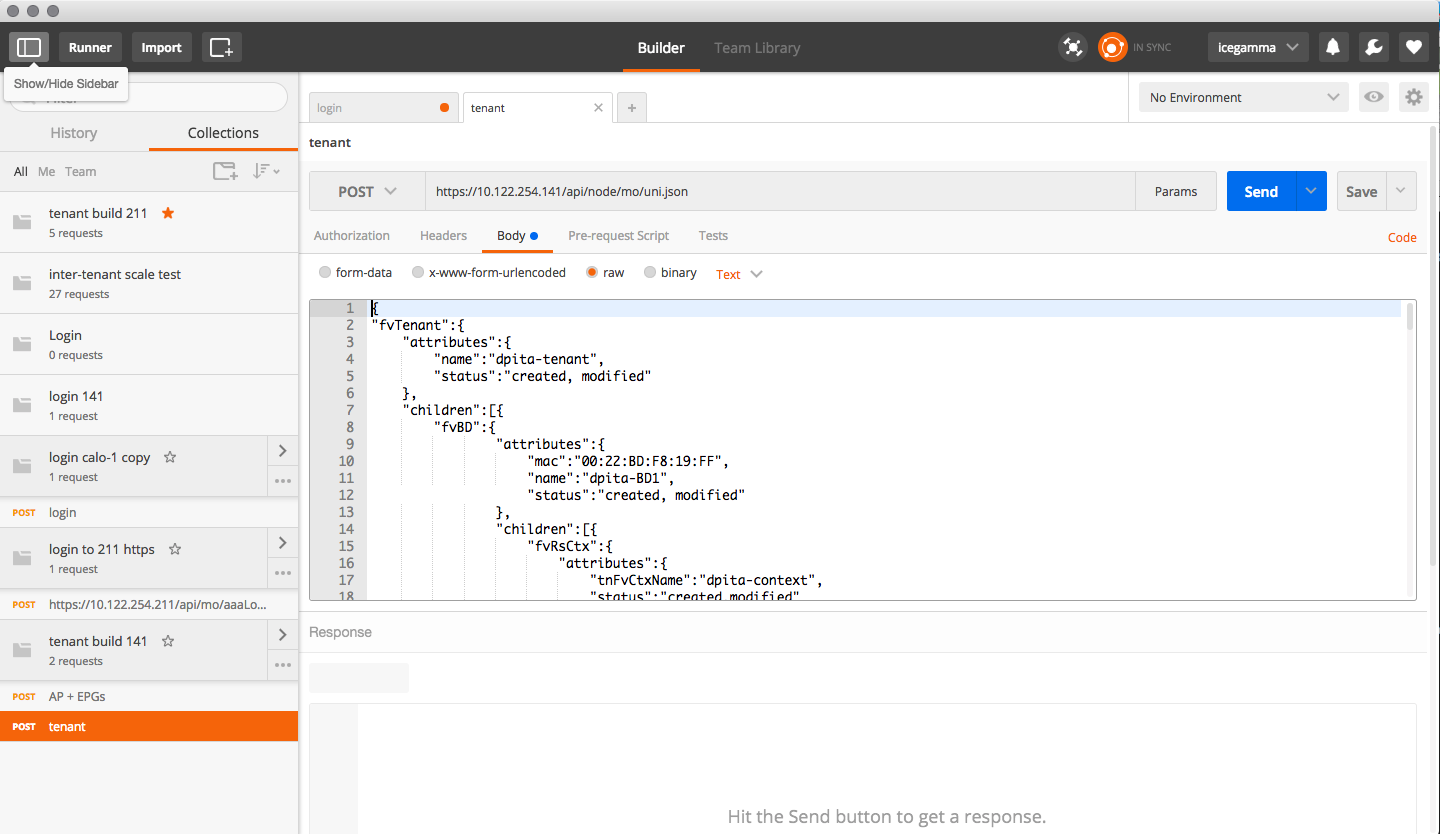This screenshot has width=1440, height=834.
Task: Open tenant build 141 ellipsis menu
Action: pyautogui.click(x=283, y=665)
